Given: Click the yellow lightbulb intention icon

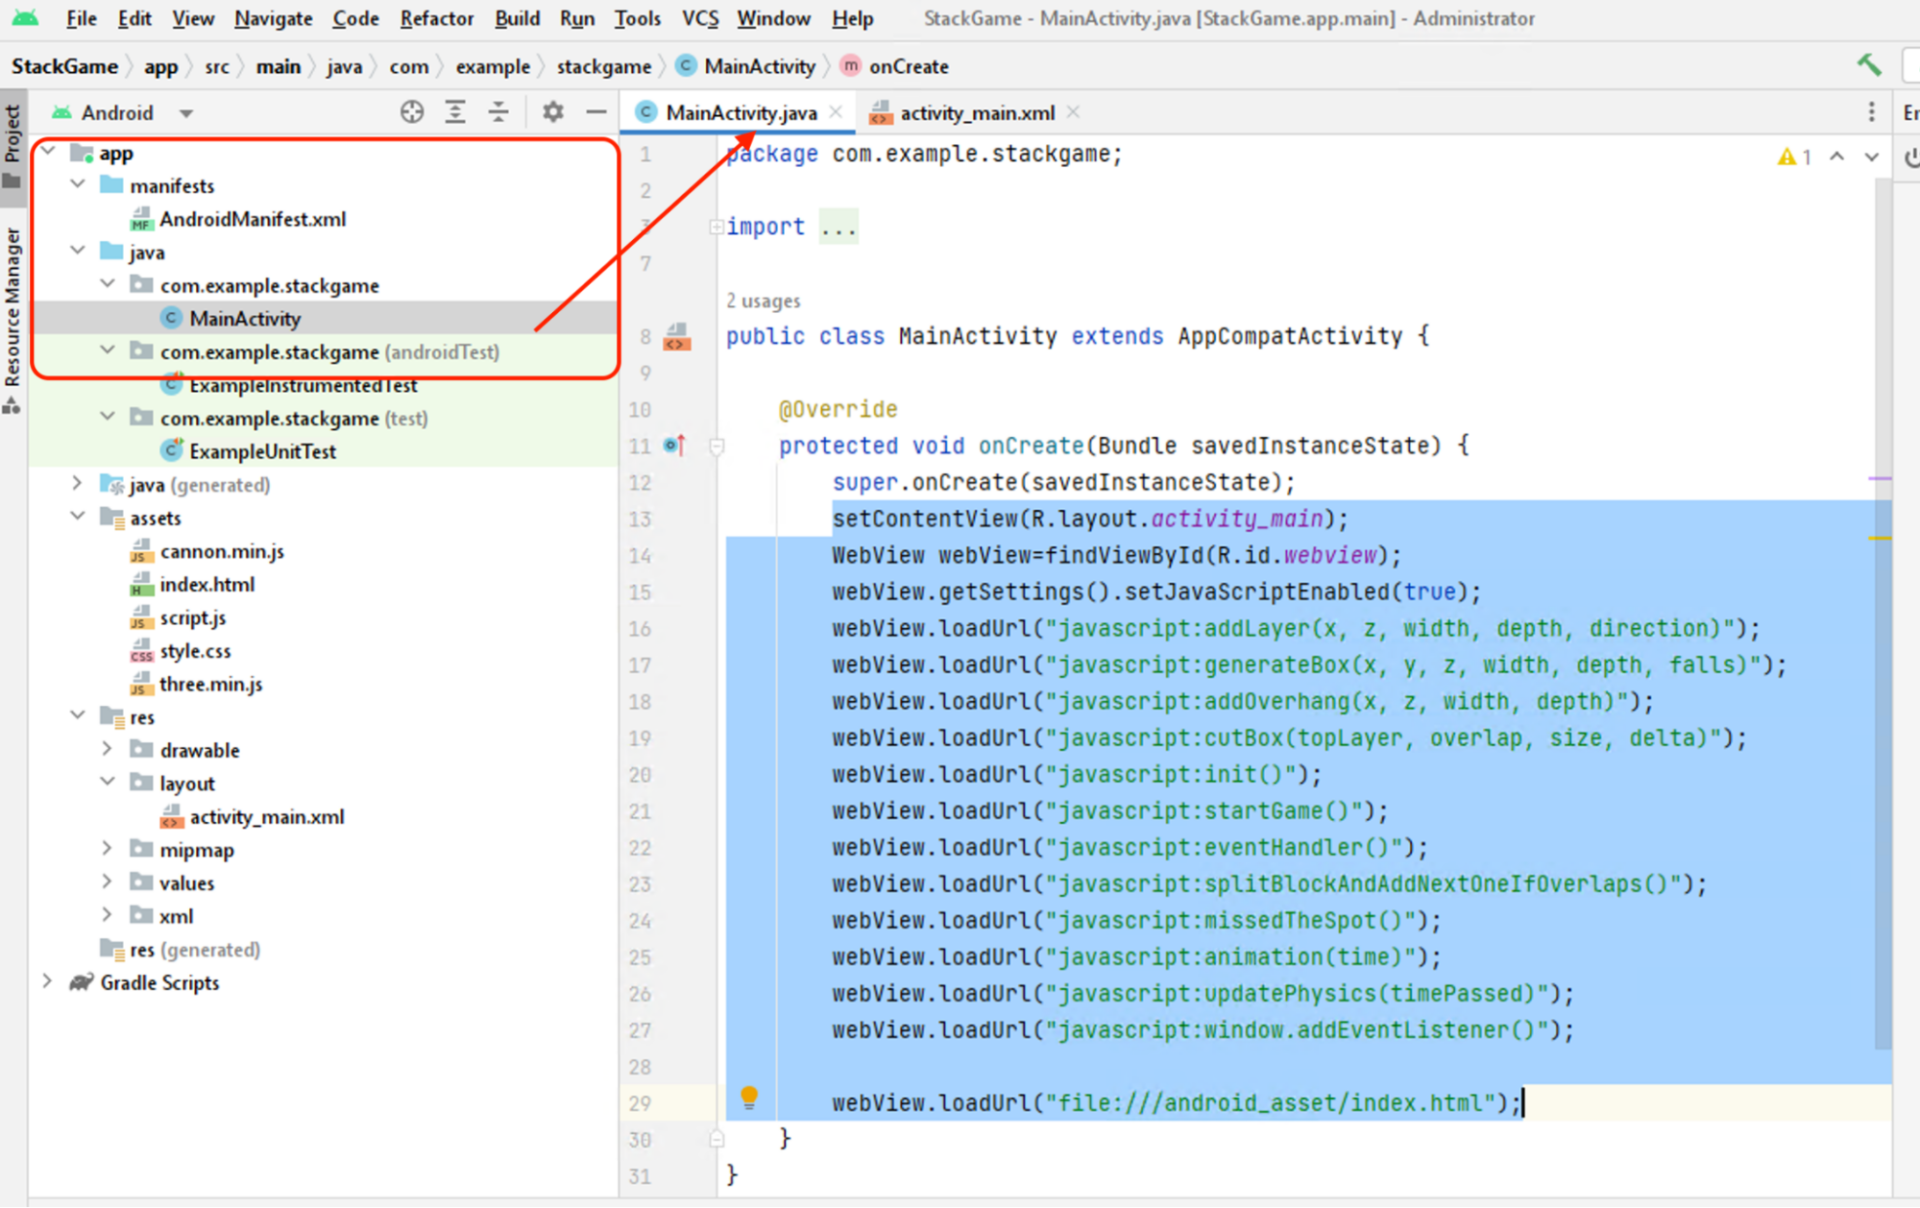Looking at the screenshot, I should coord(748,1098).
